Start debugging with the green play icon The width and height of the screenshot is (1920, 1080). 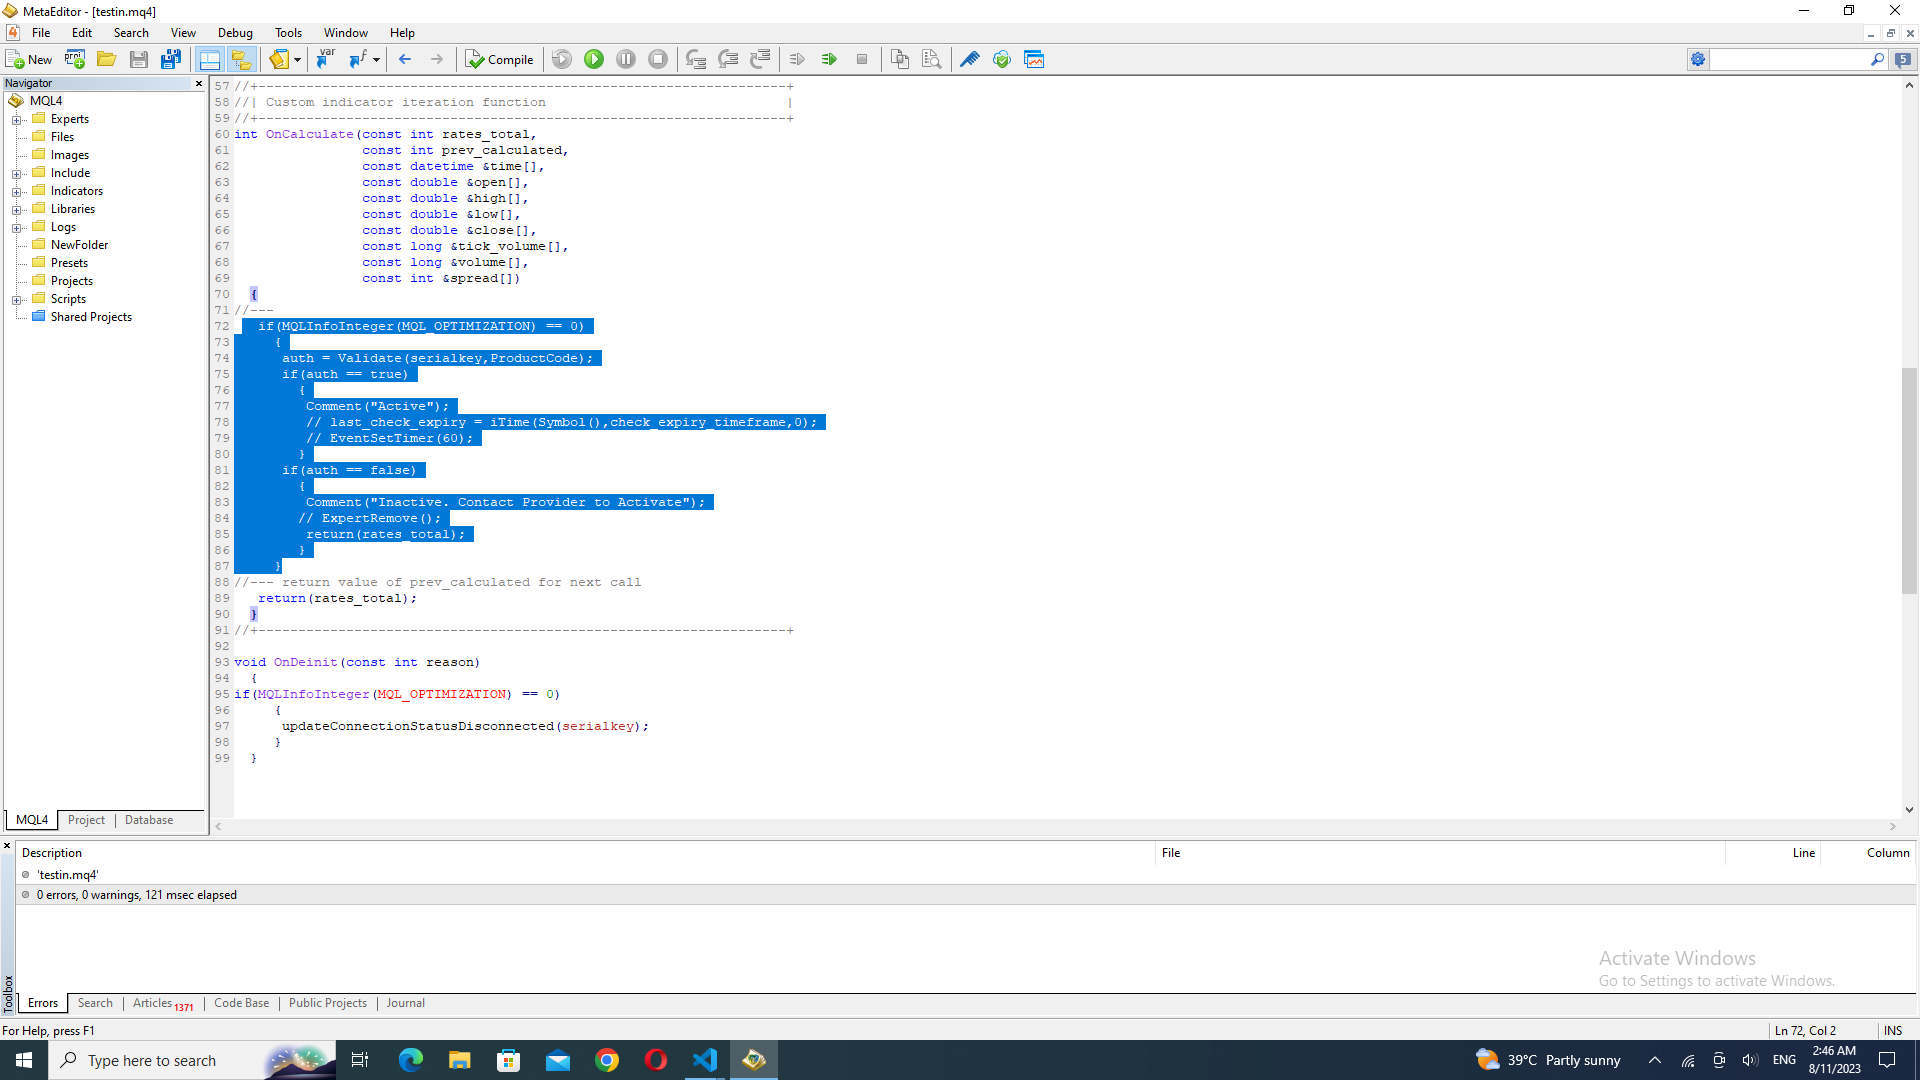pos(594,60)
